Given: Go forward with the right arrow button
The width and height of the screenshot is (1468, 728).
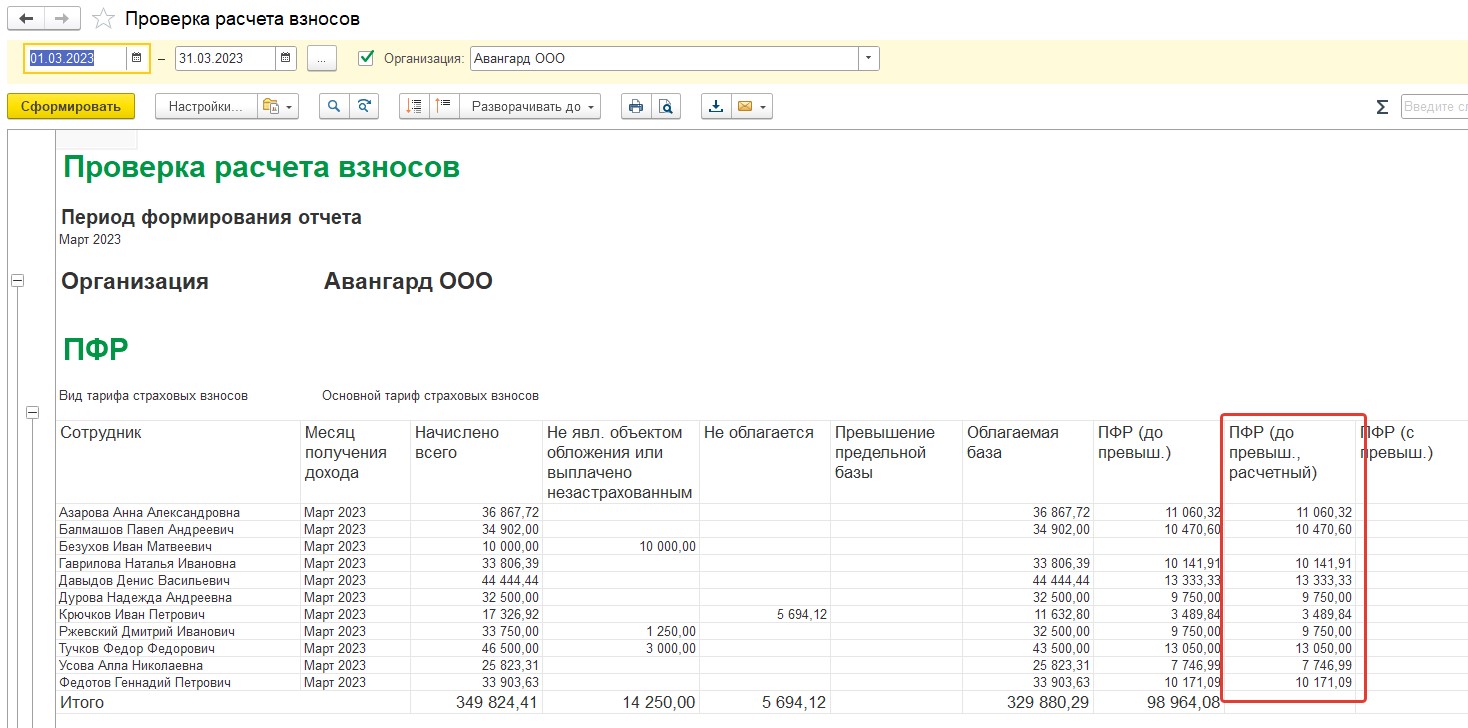Looking at the screenshot, I should click(x=63, y=18).
